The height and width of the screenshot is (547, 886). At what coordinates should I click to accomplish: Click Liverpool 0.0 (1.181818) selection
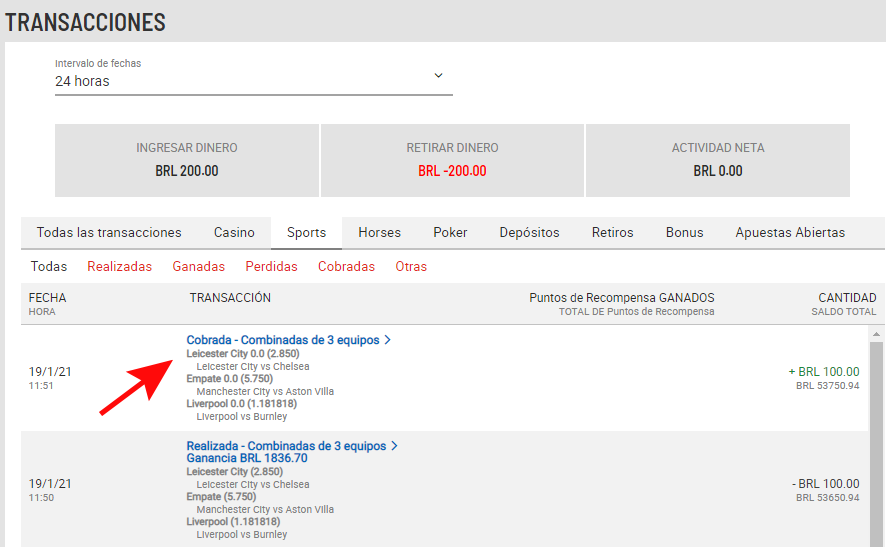[241, 403]
